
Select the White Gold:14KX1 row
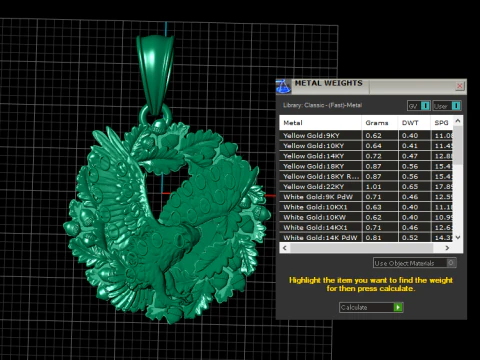366,227
